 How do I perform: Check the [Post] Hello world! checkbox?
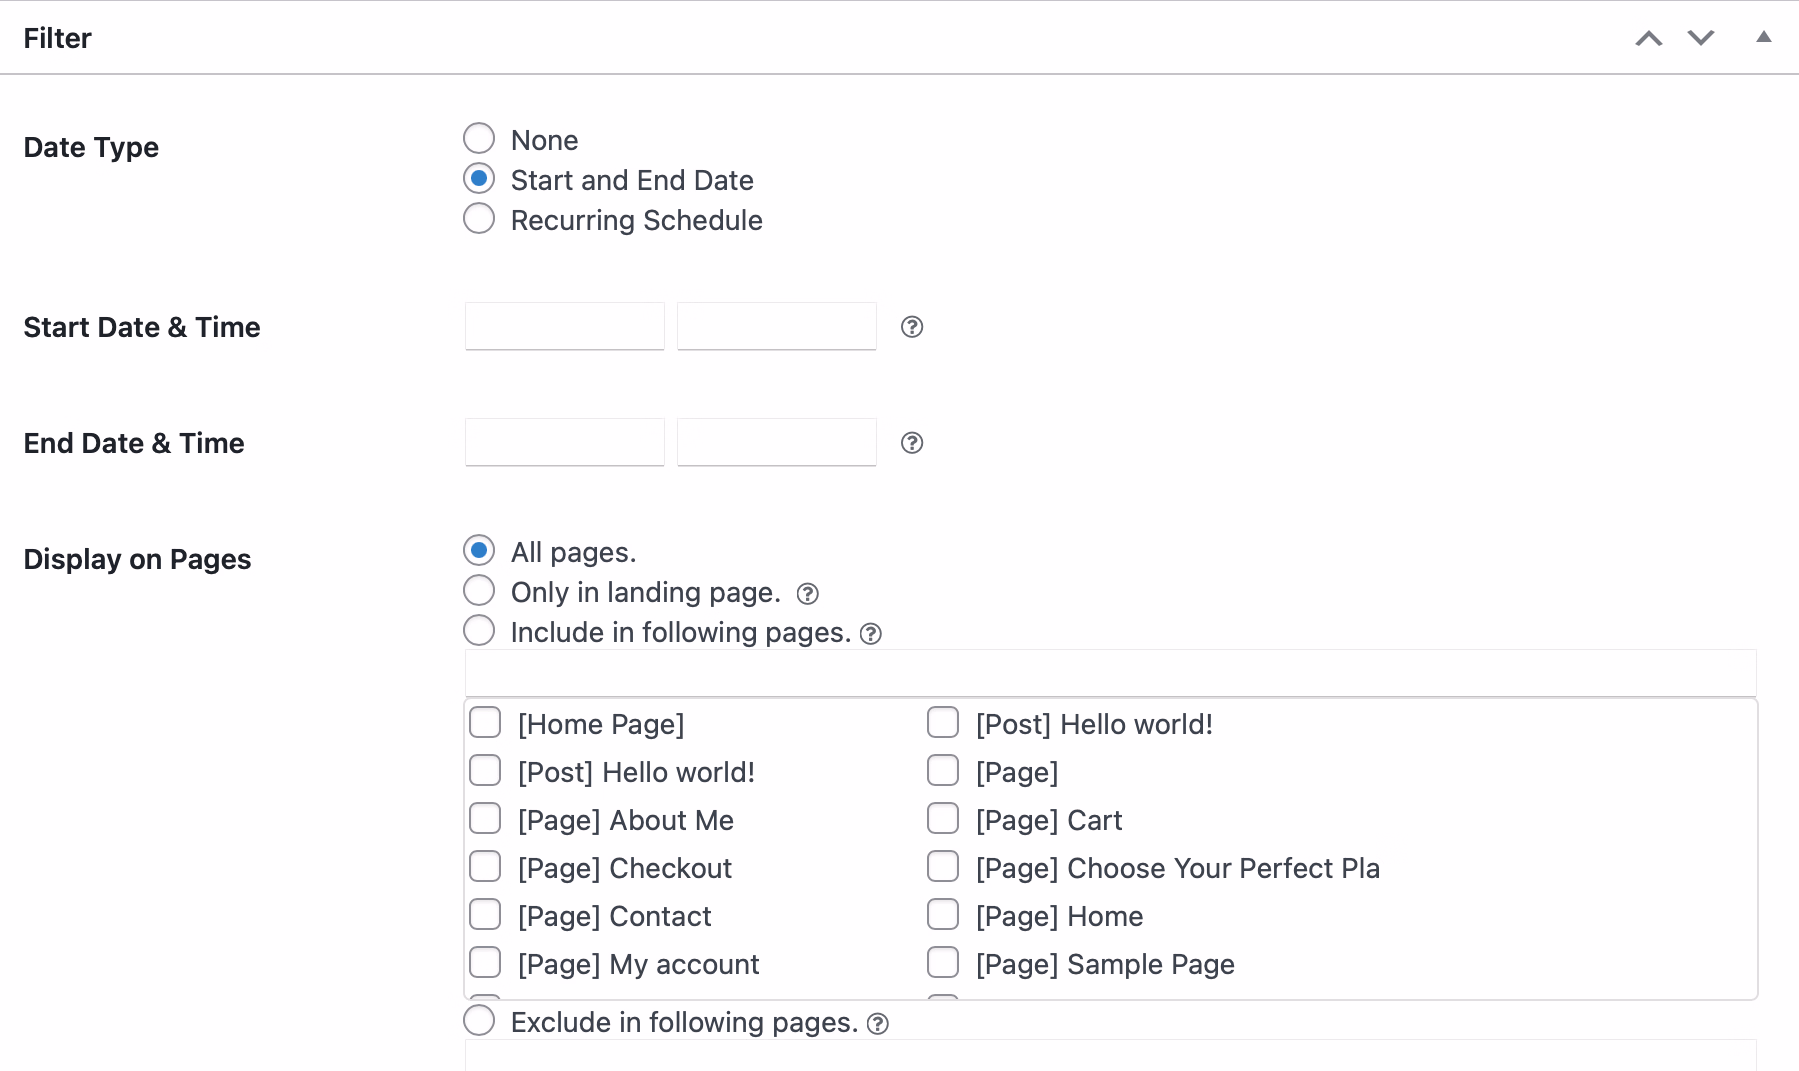(485, 770)
